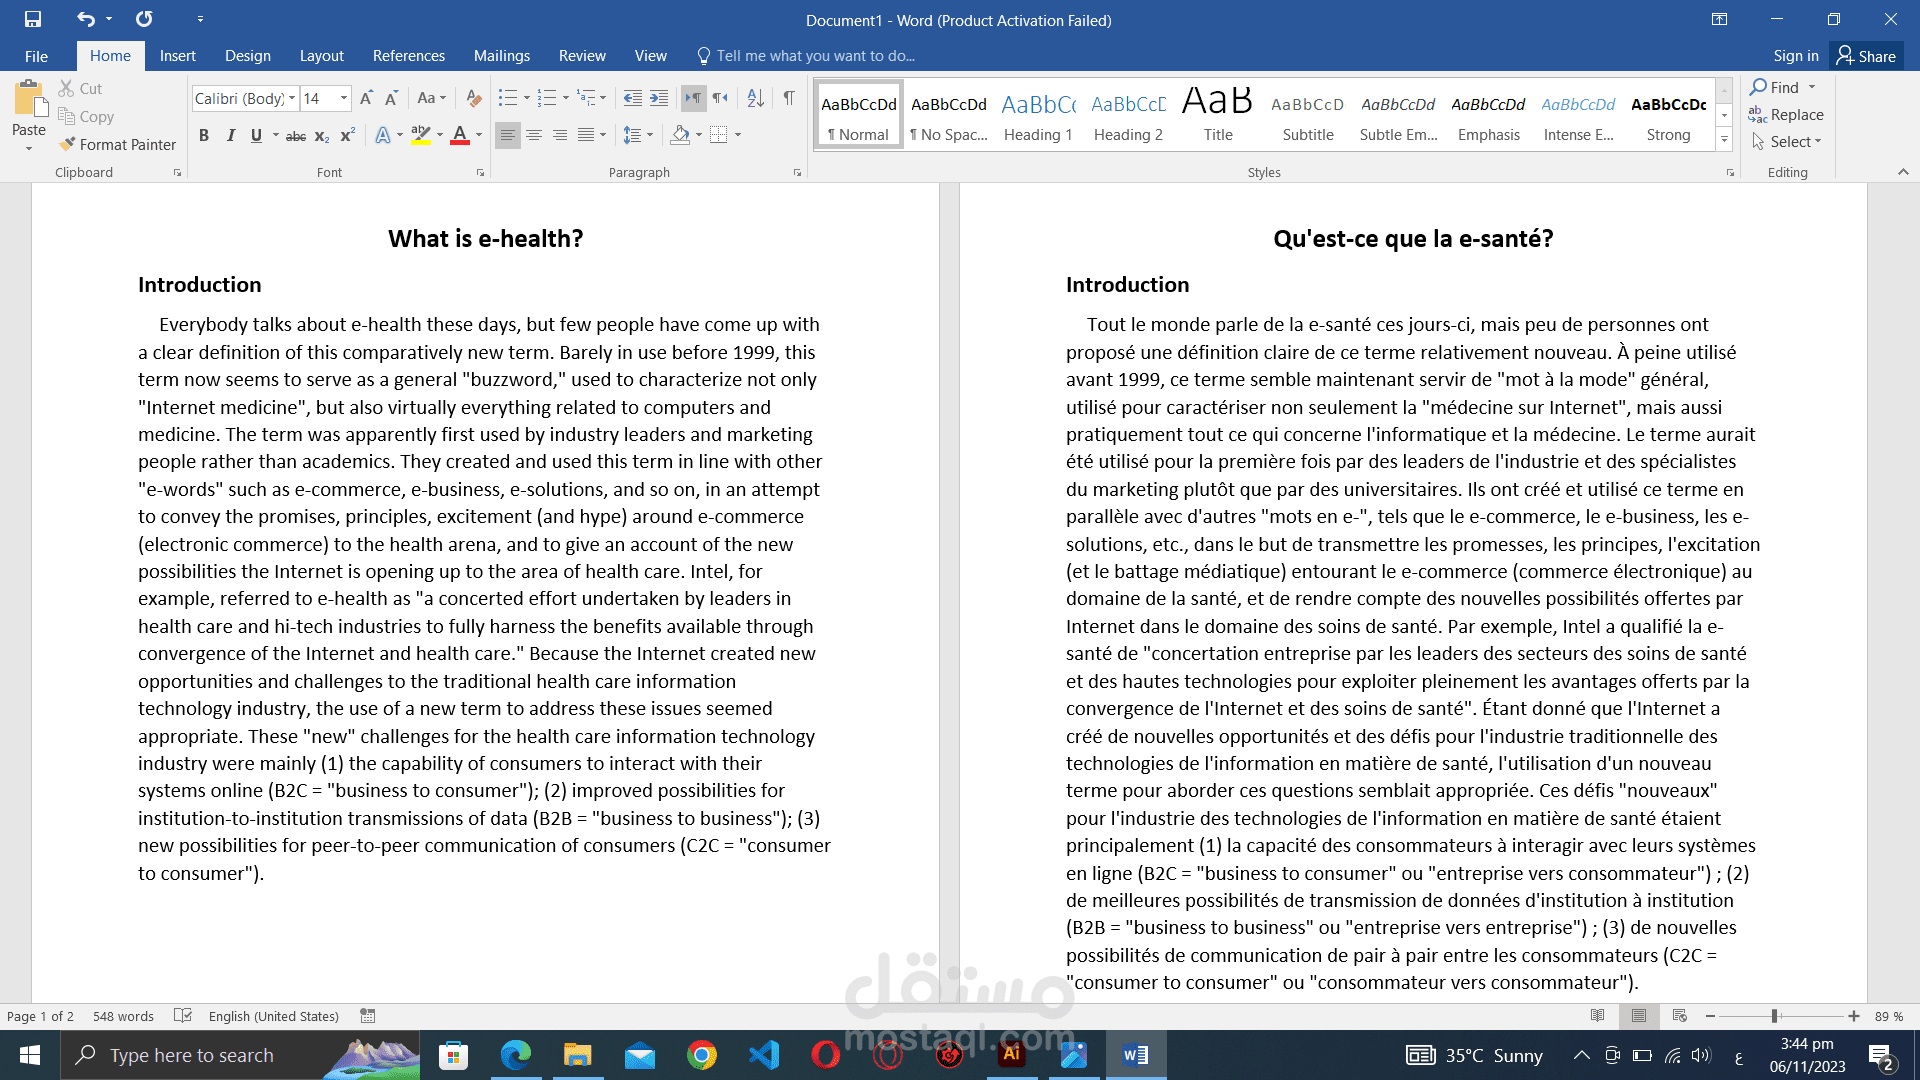Image resolution: width=1920 pixels, height=1080 pixels.
Task: Click the Undo arrow icon
Action: (x=86, y=19)
